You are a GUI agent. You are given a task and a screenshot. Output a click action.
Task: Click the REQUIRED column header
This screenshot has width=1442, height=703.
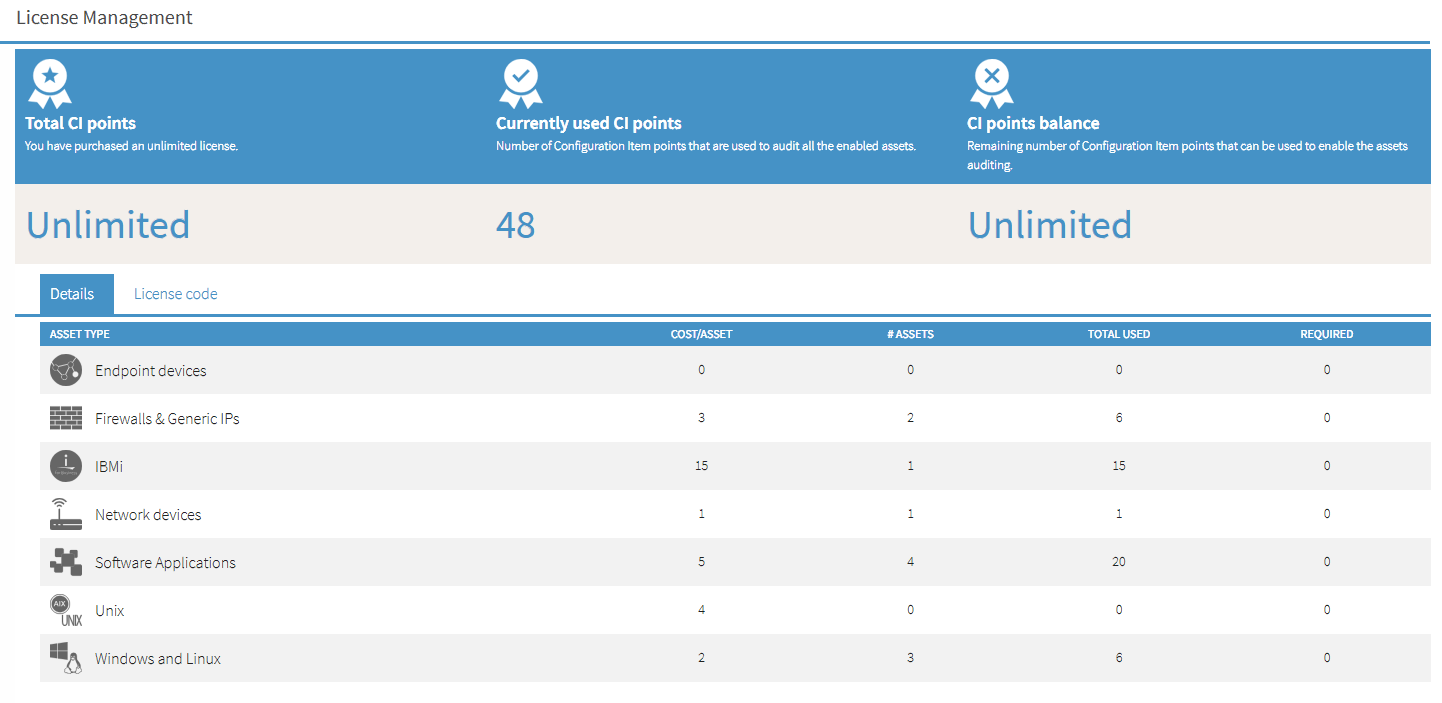(x=1326, y=334)
